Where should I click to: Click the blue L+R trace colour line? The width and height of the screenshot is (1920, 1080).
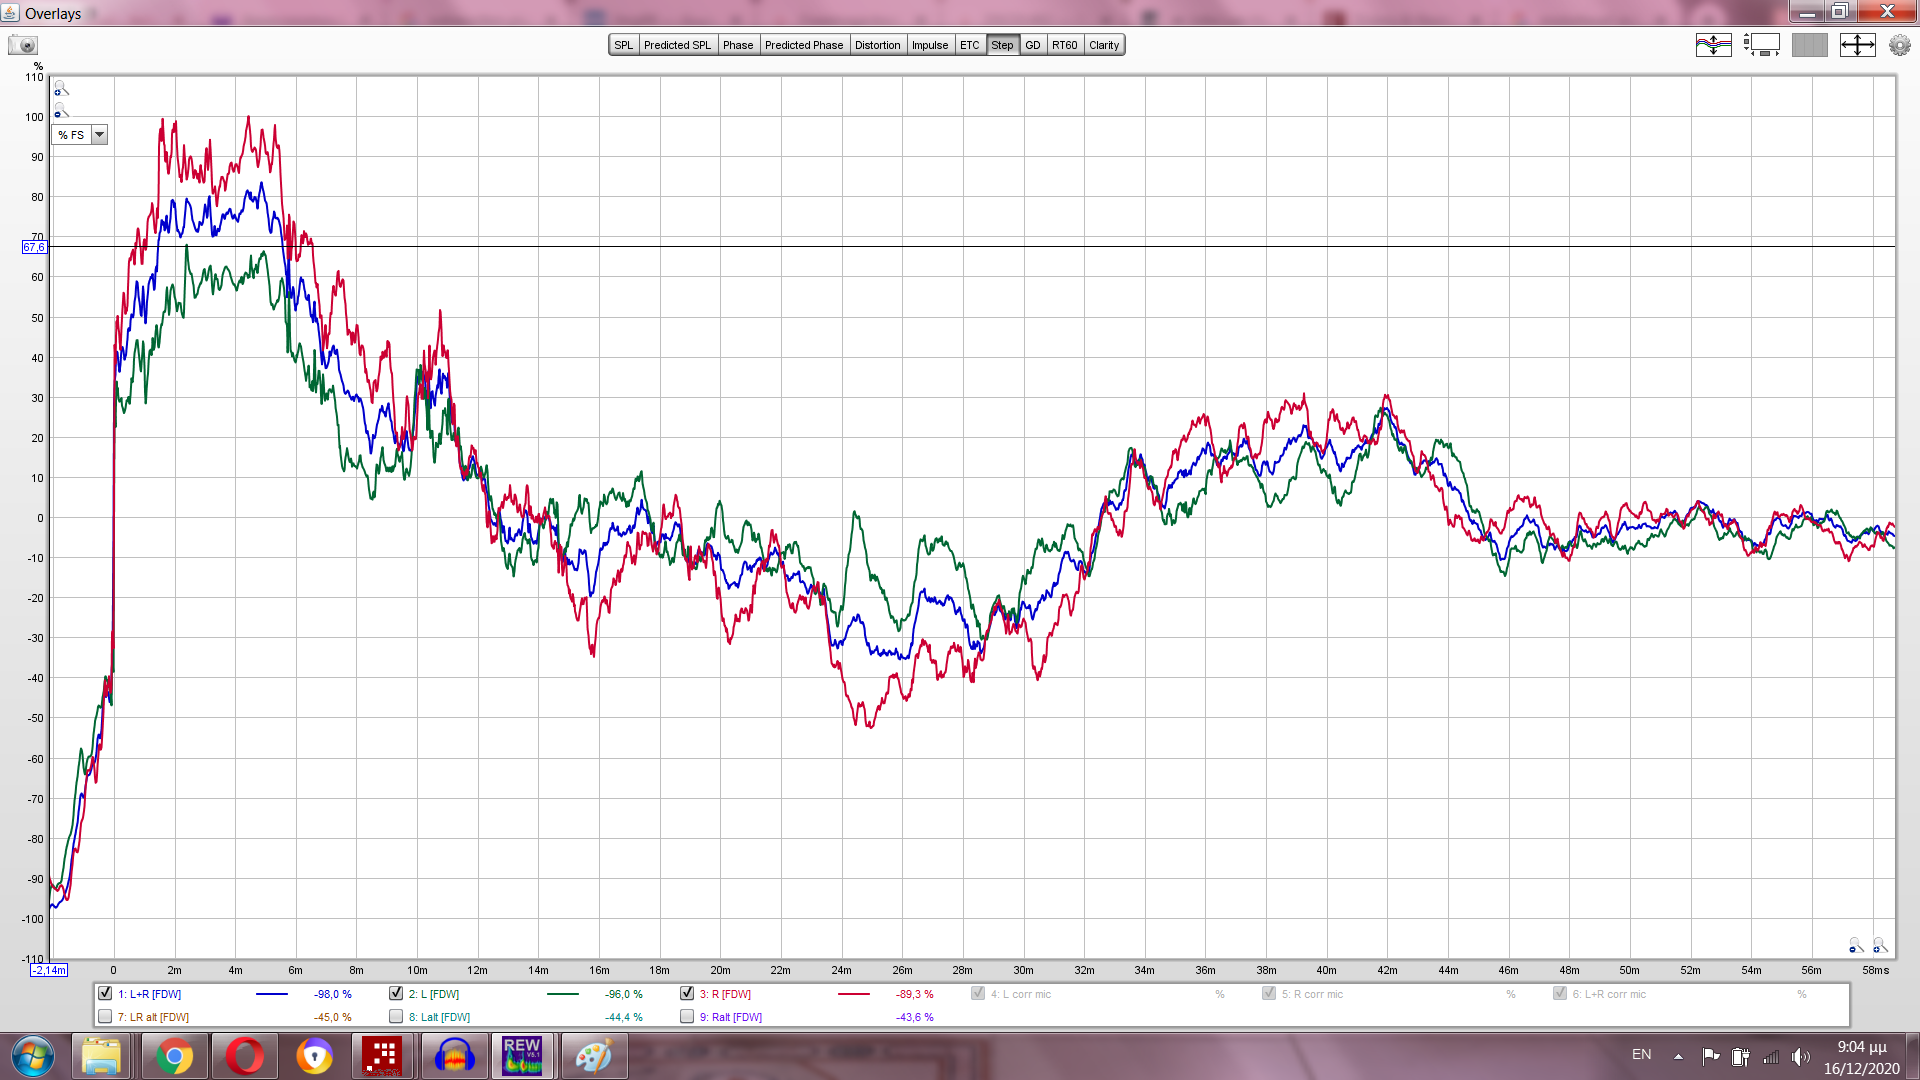click(271, 994)
